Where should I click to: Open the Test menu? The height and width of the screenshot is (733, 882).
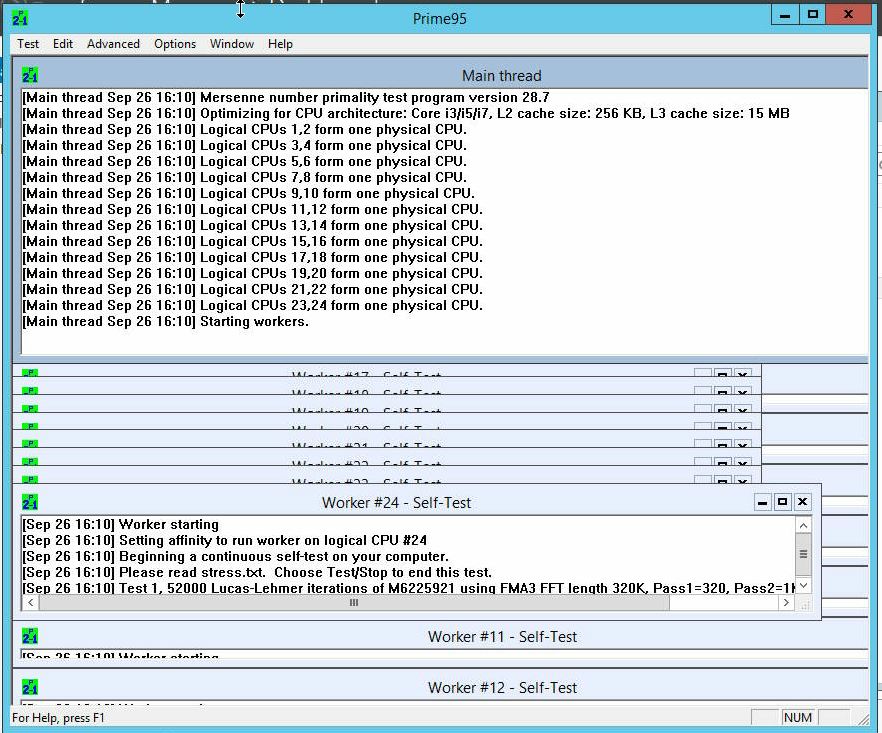click(28, 44)
